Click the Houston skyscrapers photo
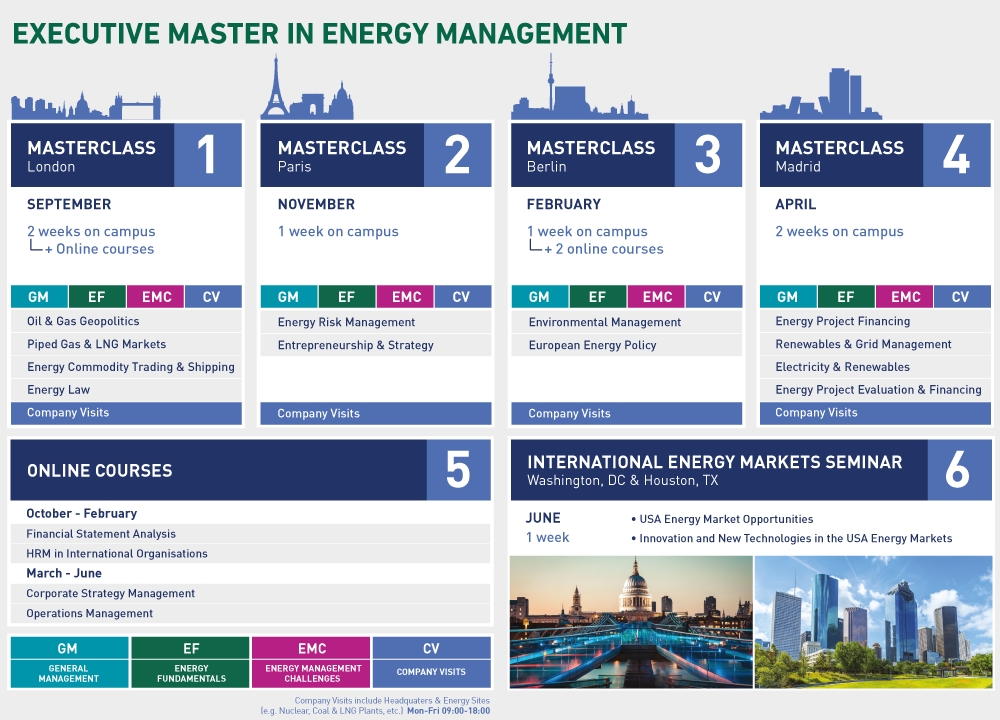This screenshot has width=1000, height=720. coord(873,622)
